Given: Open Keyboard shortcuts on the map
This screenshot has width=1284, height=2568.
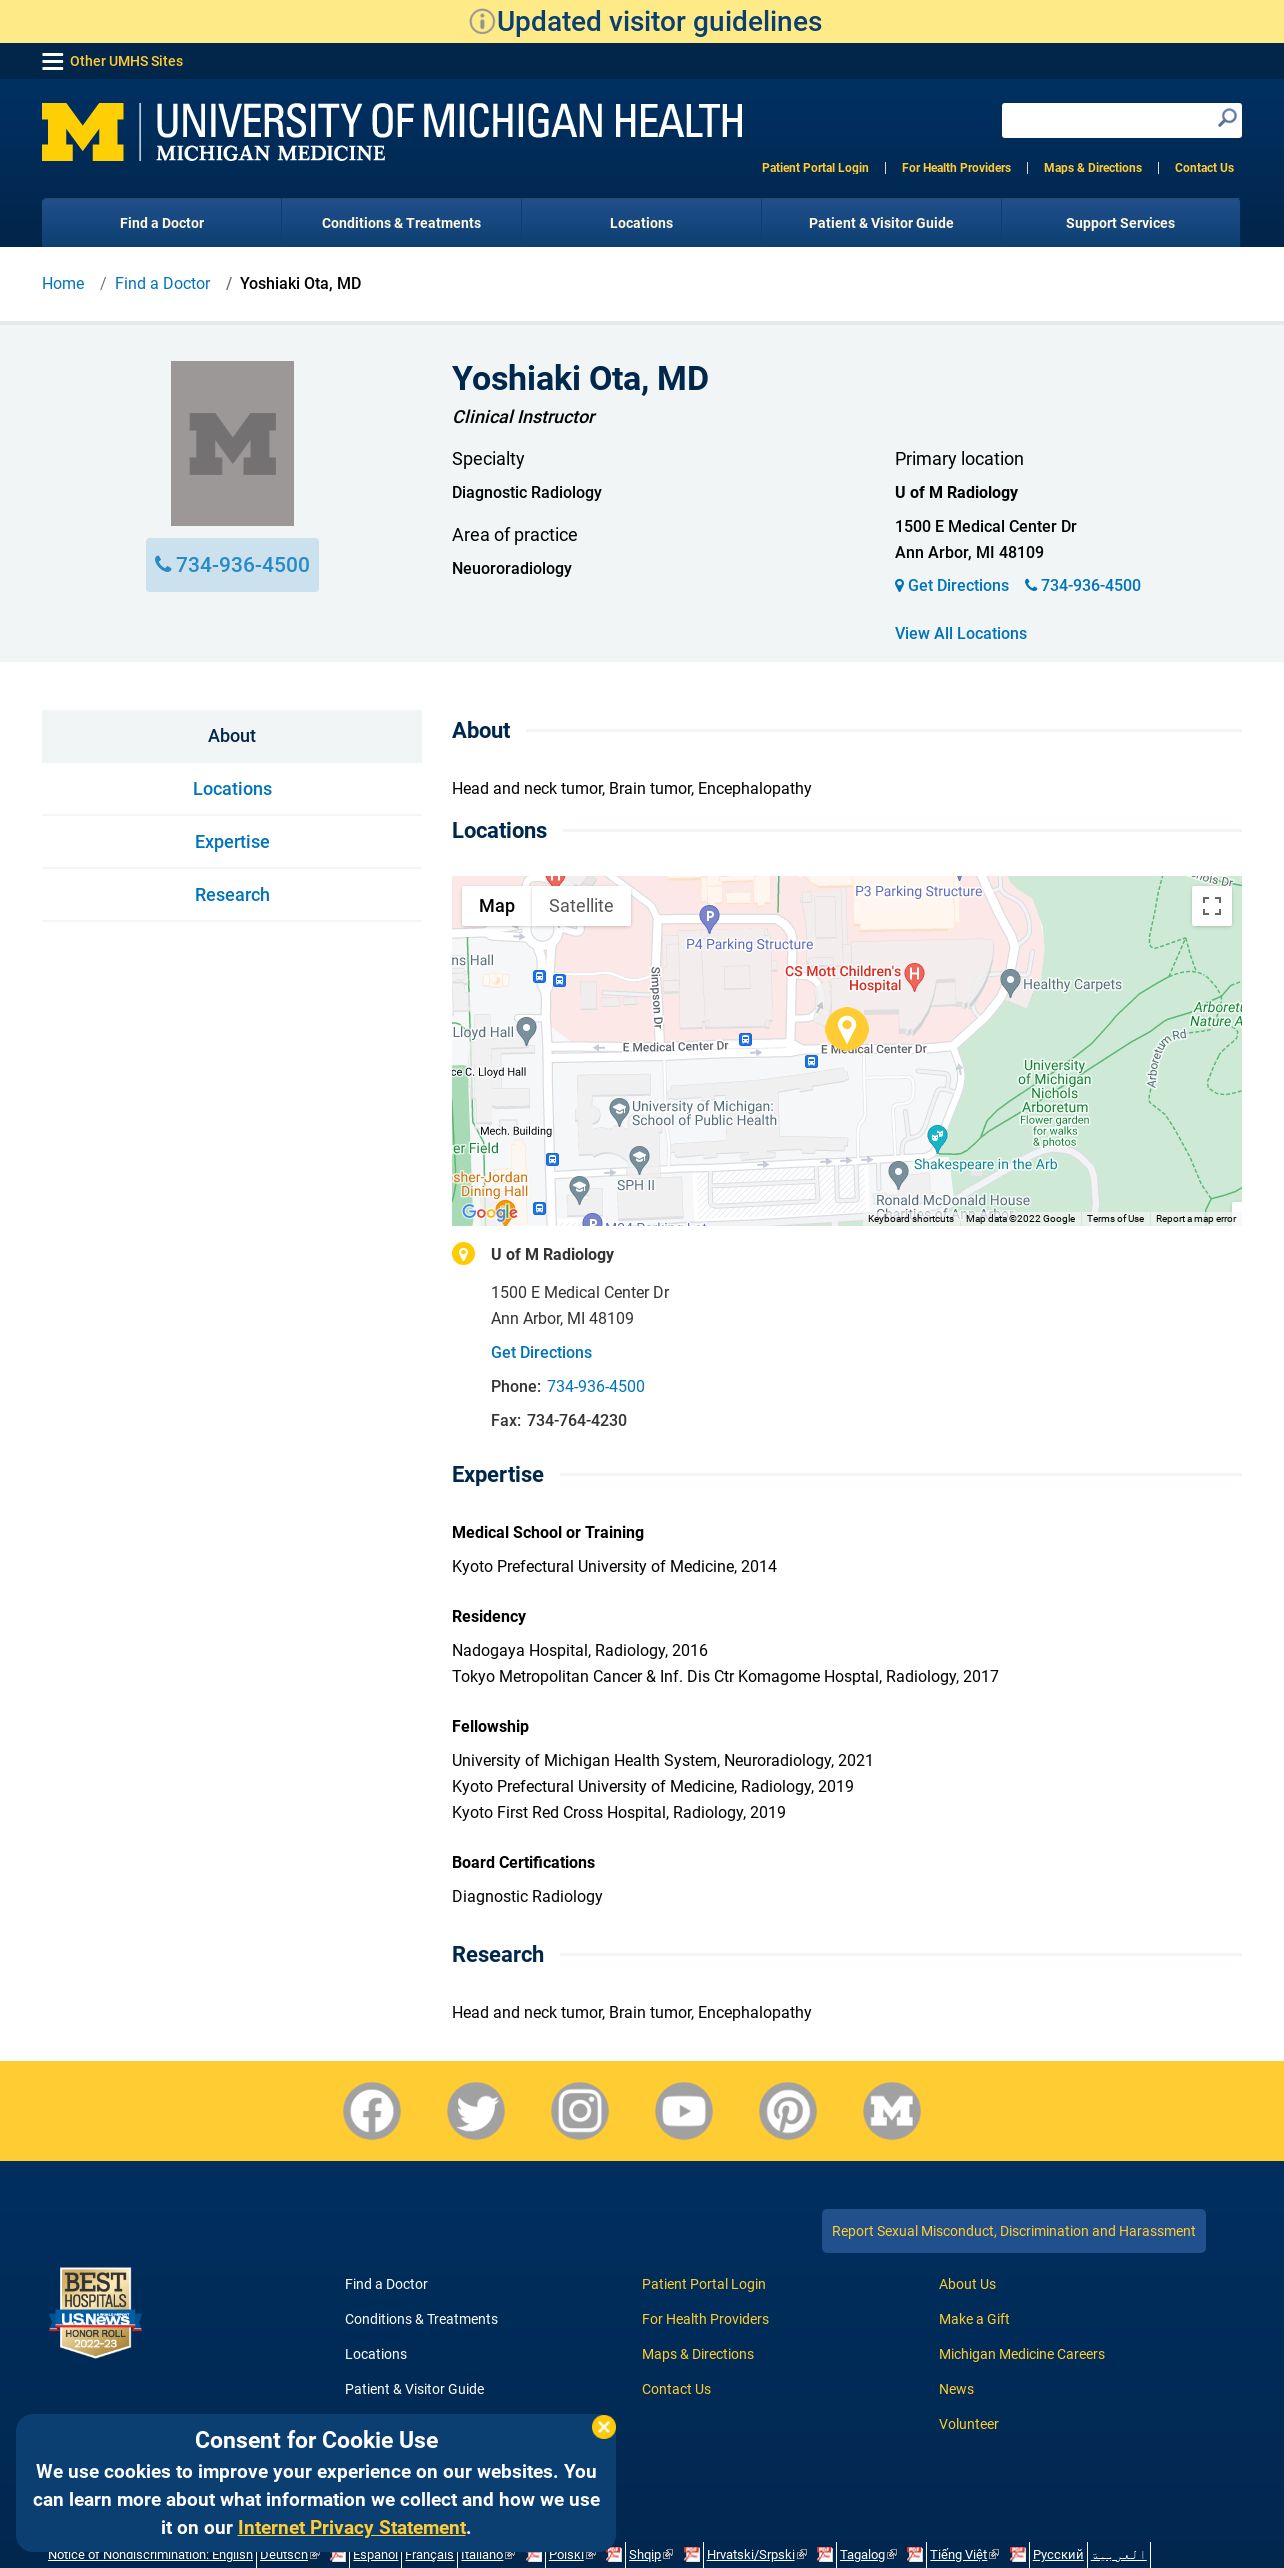Looking at the screenshot, I should (x=911, y=1219).
